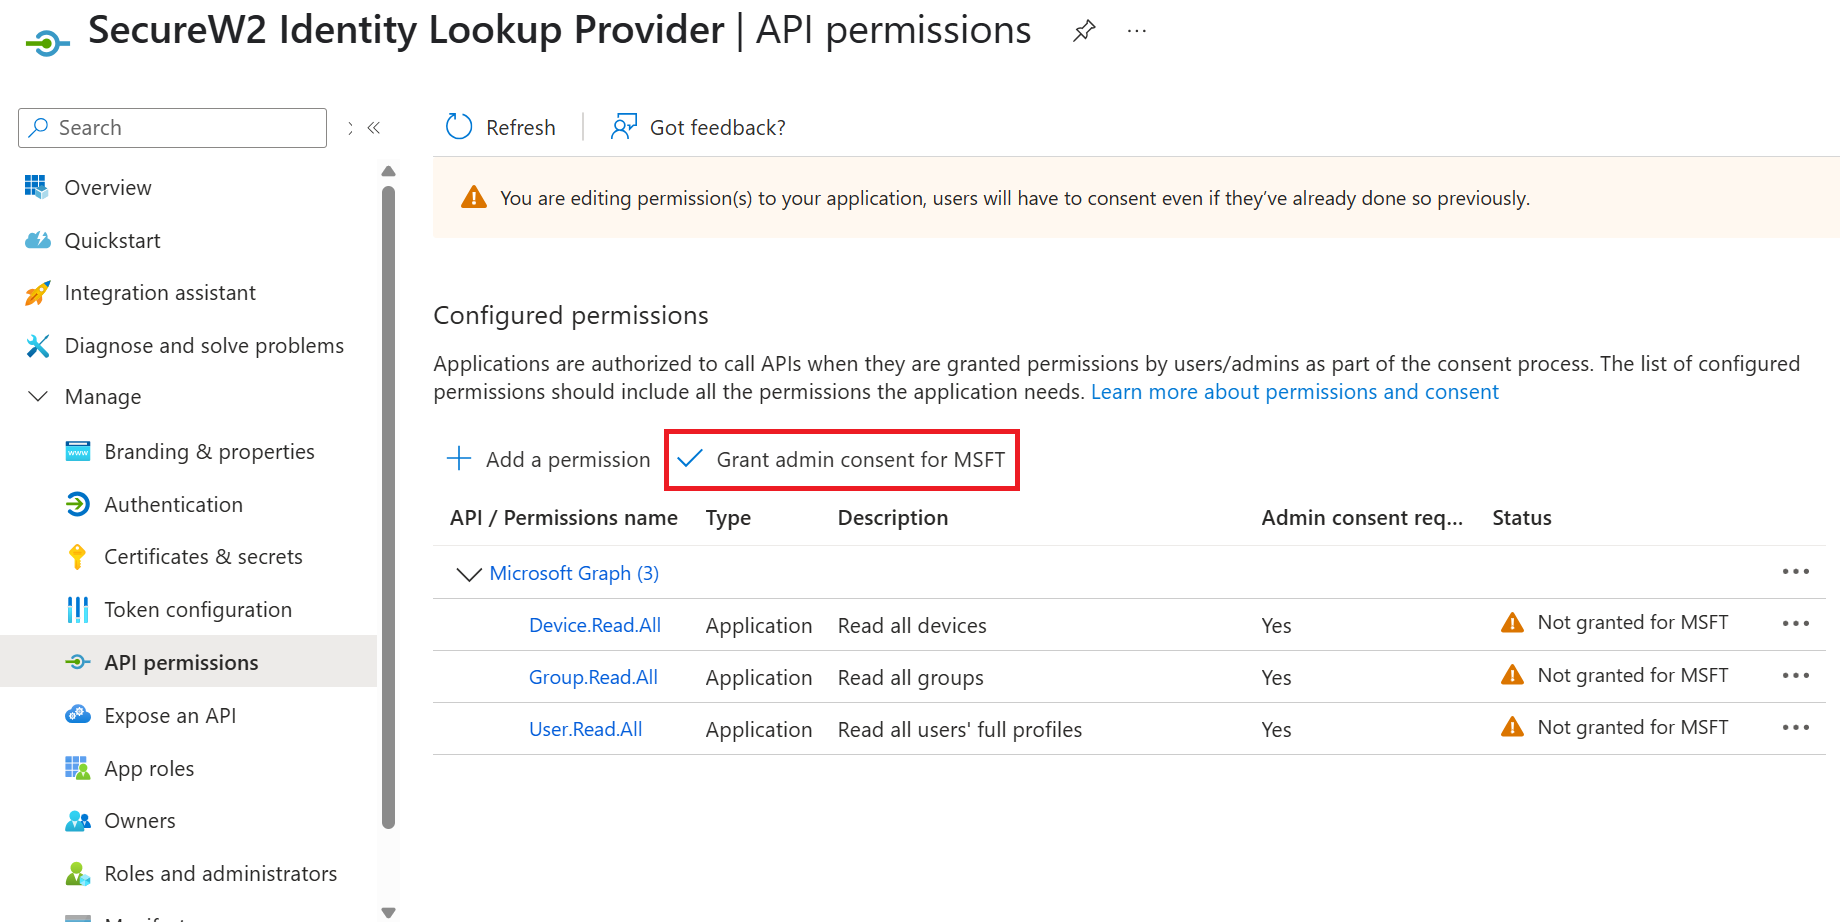Open more options for Microsoft Graph group

(1795, 572)
